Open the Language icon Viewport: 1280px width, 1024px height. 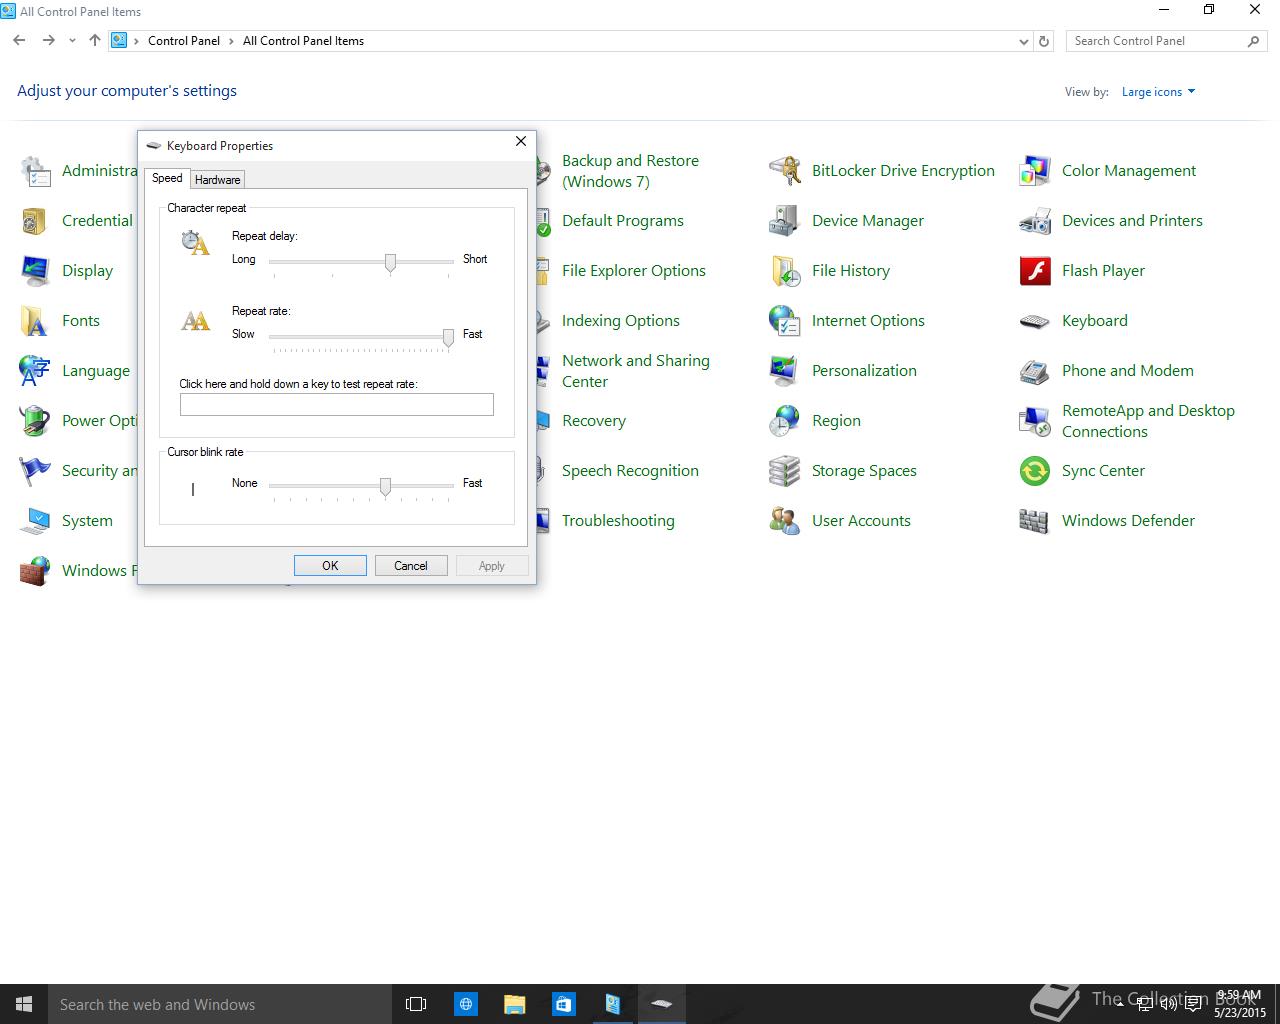(x=34, y=371)
